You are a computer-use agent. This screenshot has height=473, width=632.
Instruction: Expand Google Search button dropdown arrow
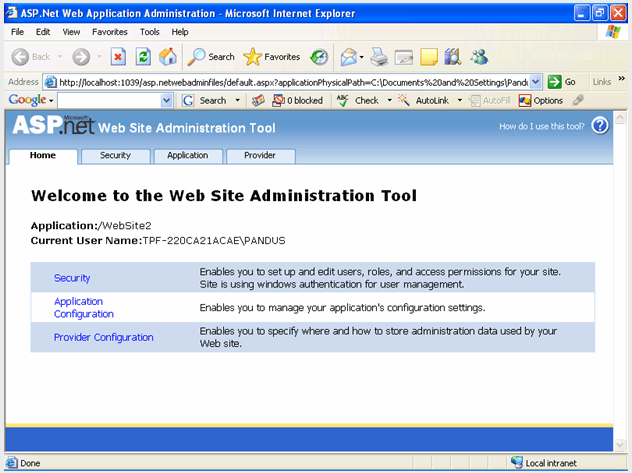pyautogui.click(x=237, y=100)
